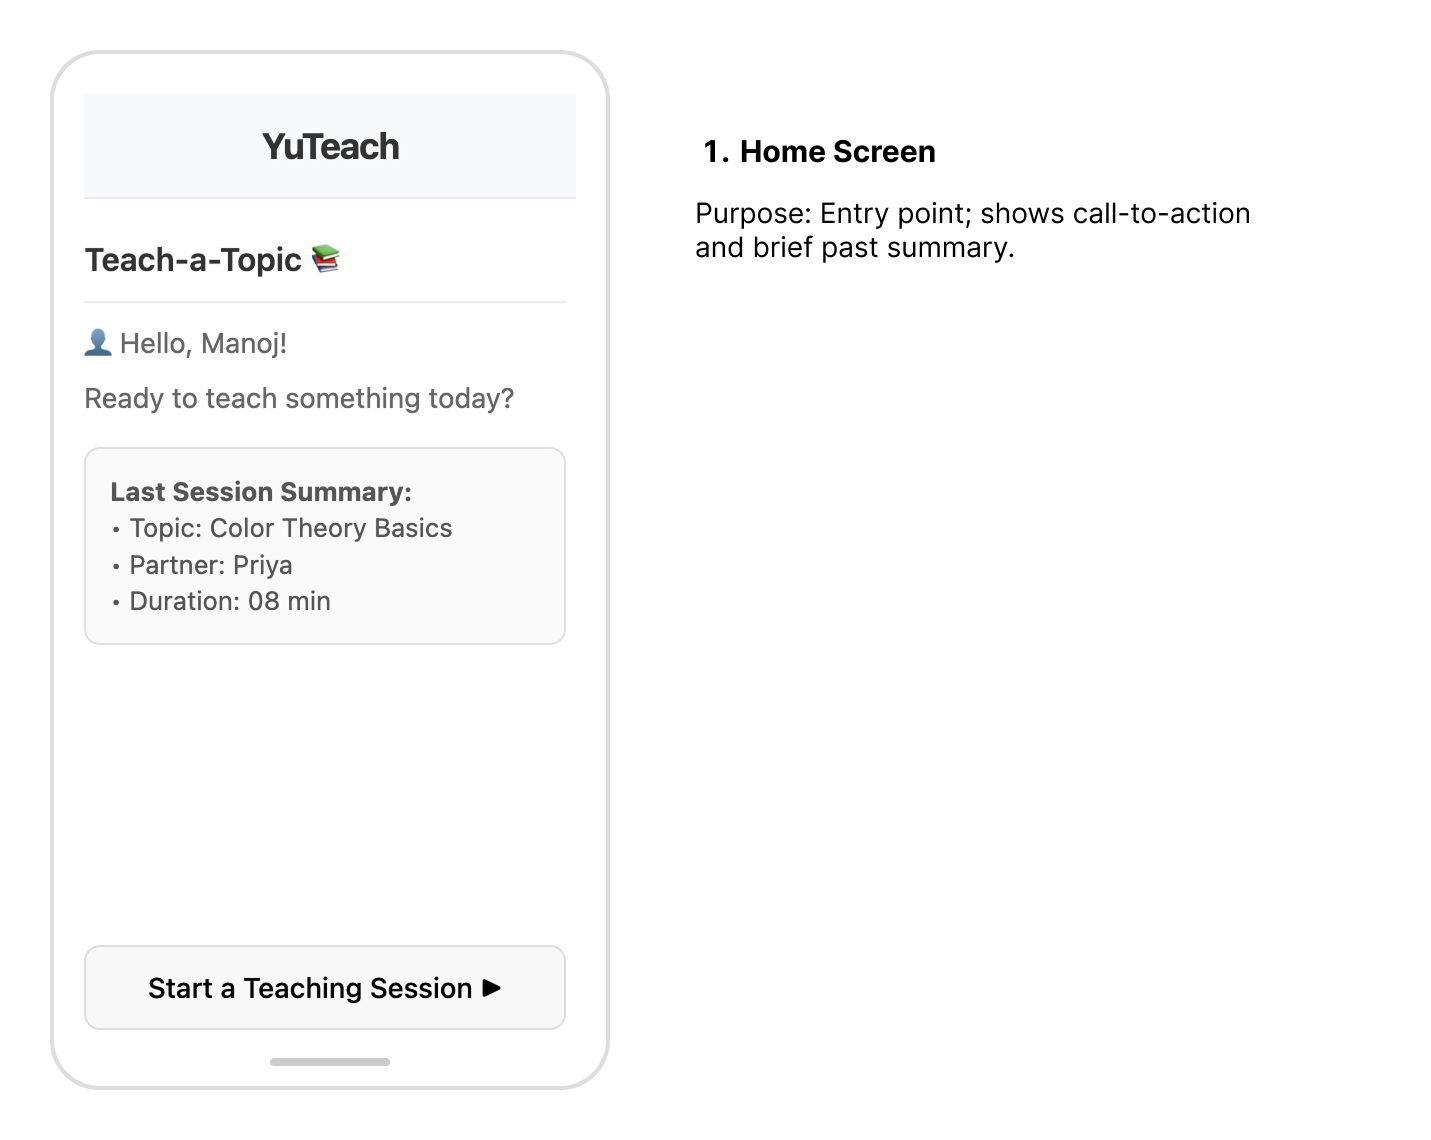Click the play arrow on the session button
Image resolution: width=1431 pixels, height=1140 pixels.
(492, 988)
